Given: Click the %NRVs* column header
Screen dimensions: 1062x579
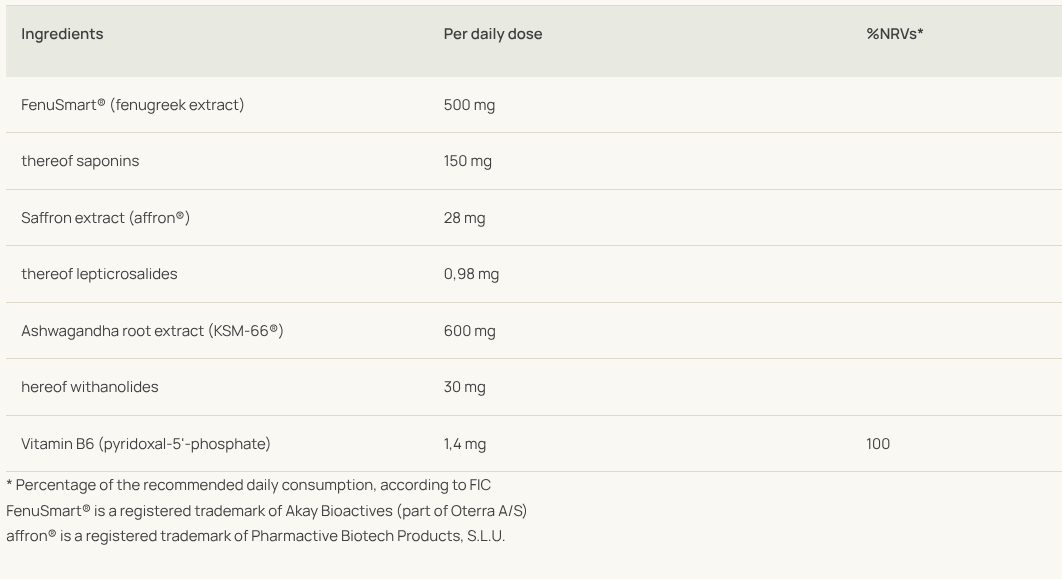Looking at the screenshot, I should point(894,34).
